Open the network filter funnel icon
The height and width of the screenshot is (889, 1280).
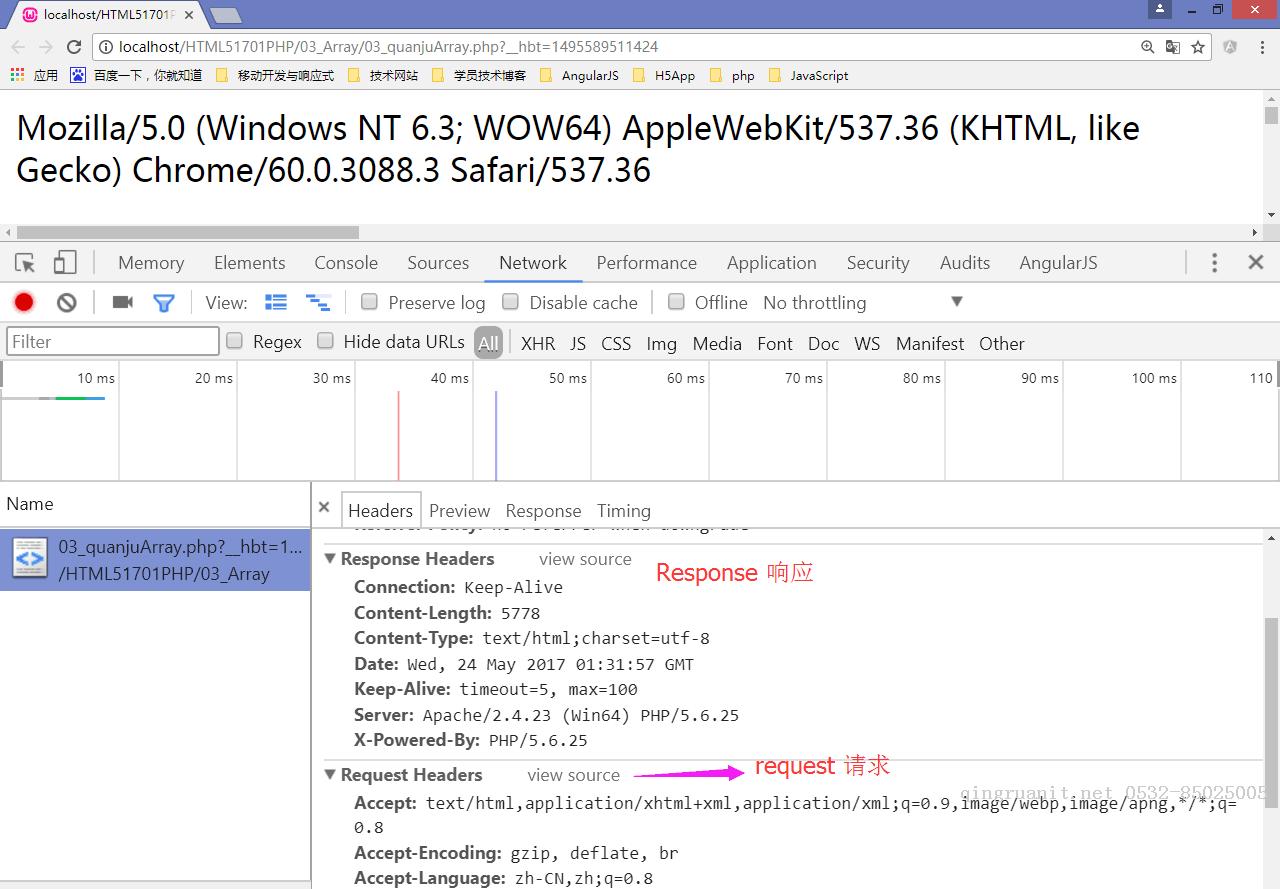click(164, 302)
